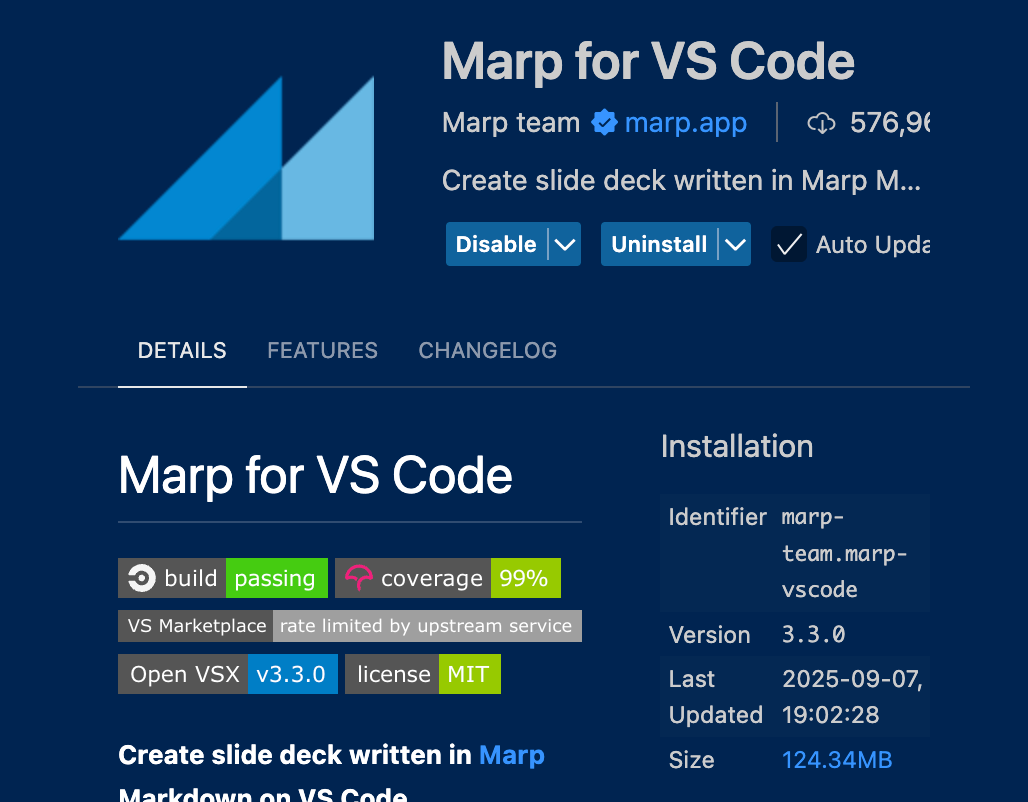Click the download count cloud icon
Viewport: 1028px width, 802px height.
[x=821, y=123]
